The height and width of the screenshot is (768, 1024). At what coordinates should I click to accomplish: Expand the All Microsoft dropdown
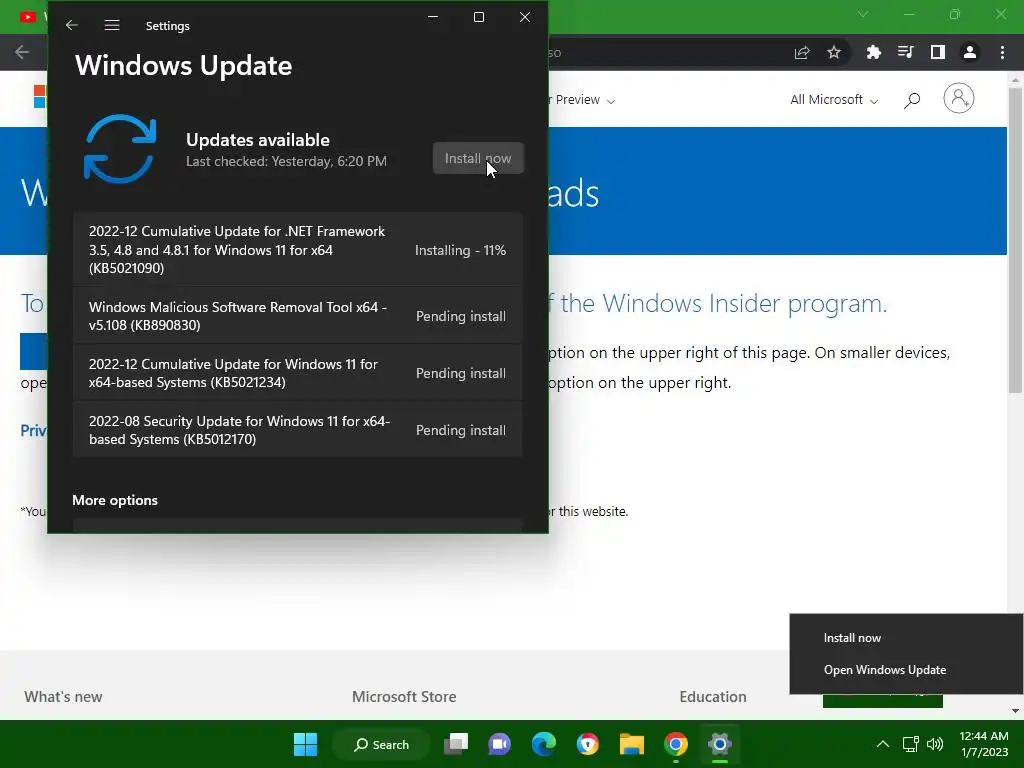point(834,100)
